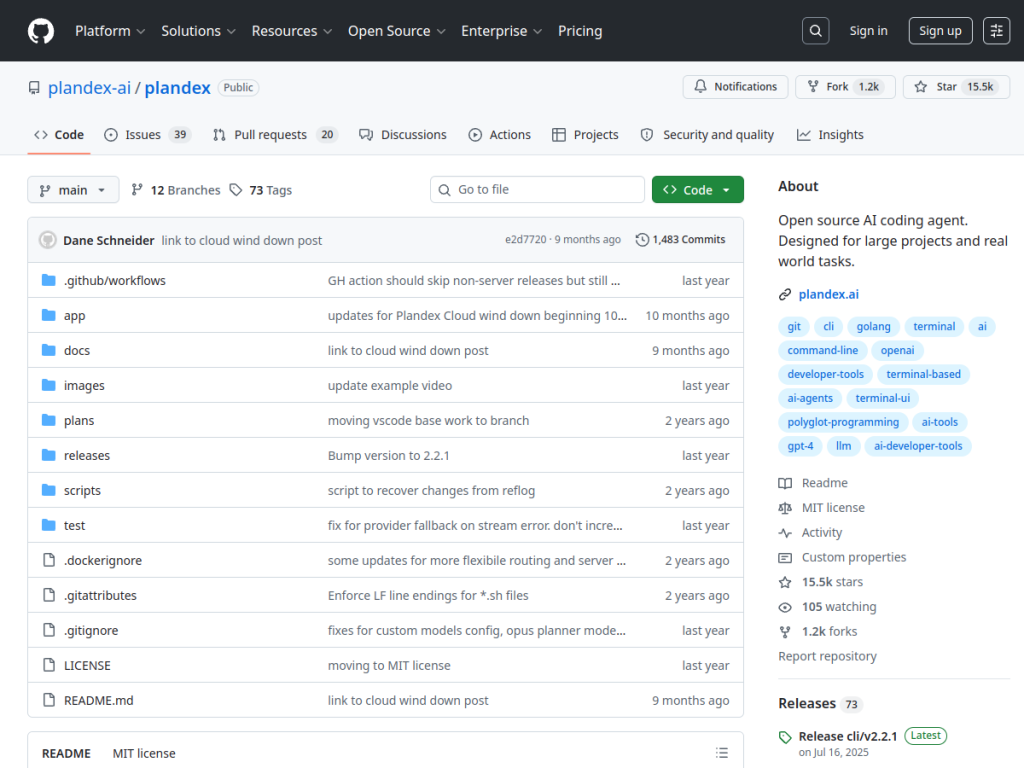Image resolution: width=1024 pixels, height=768 pixels.
Task: Expand the Enterprise menu
Action: [501, 31]
